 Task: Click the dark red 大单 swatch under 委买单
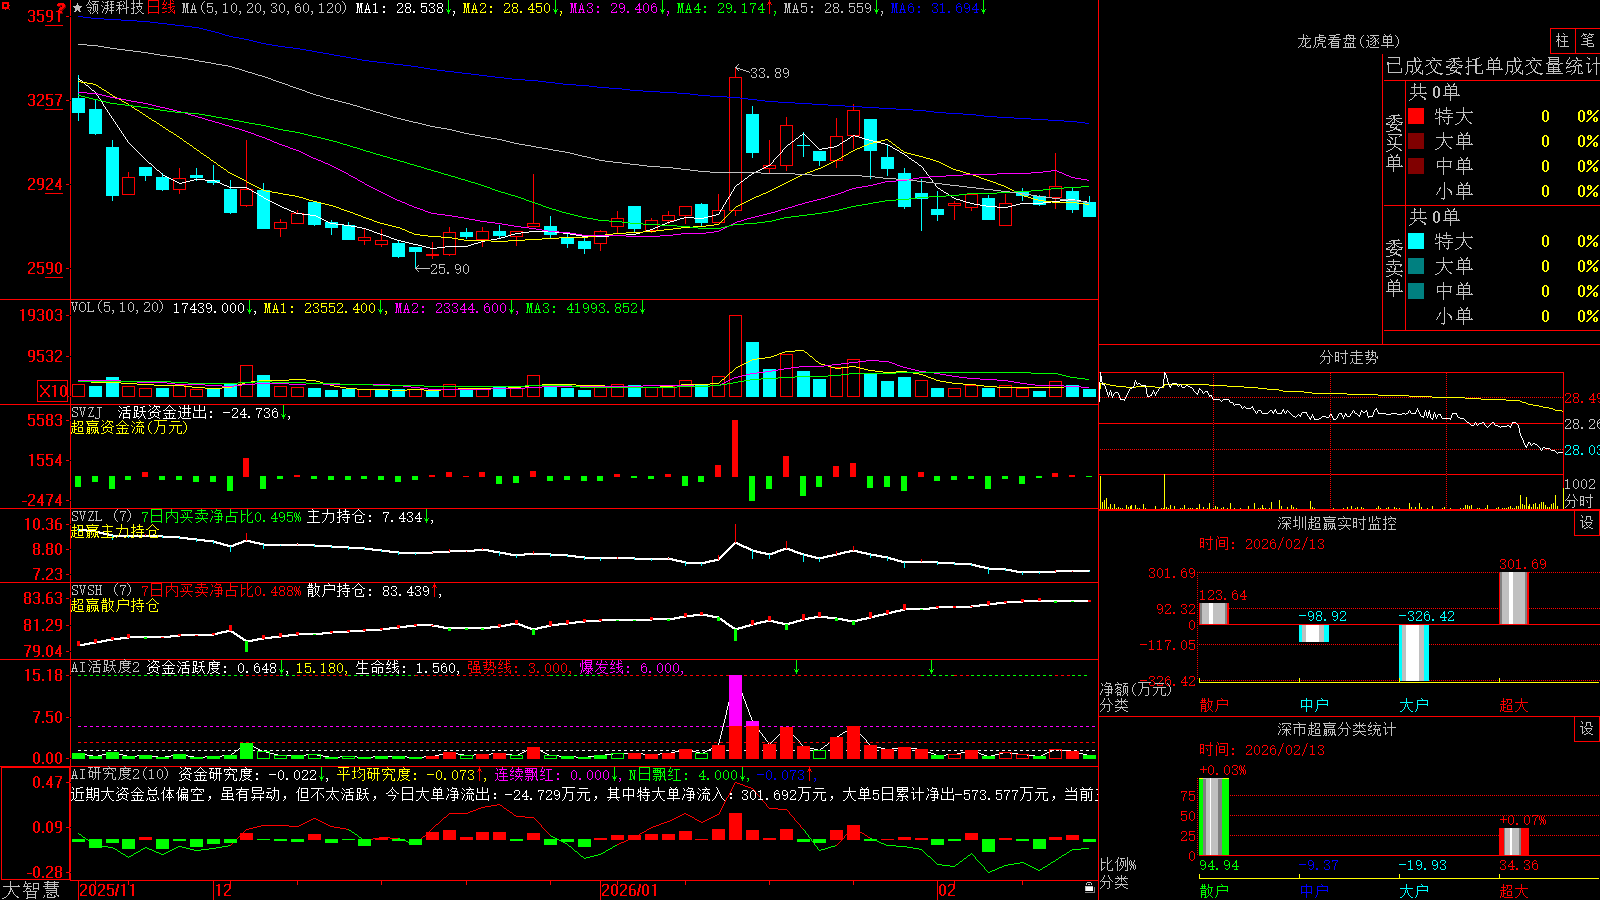pos(1416,141)
